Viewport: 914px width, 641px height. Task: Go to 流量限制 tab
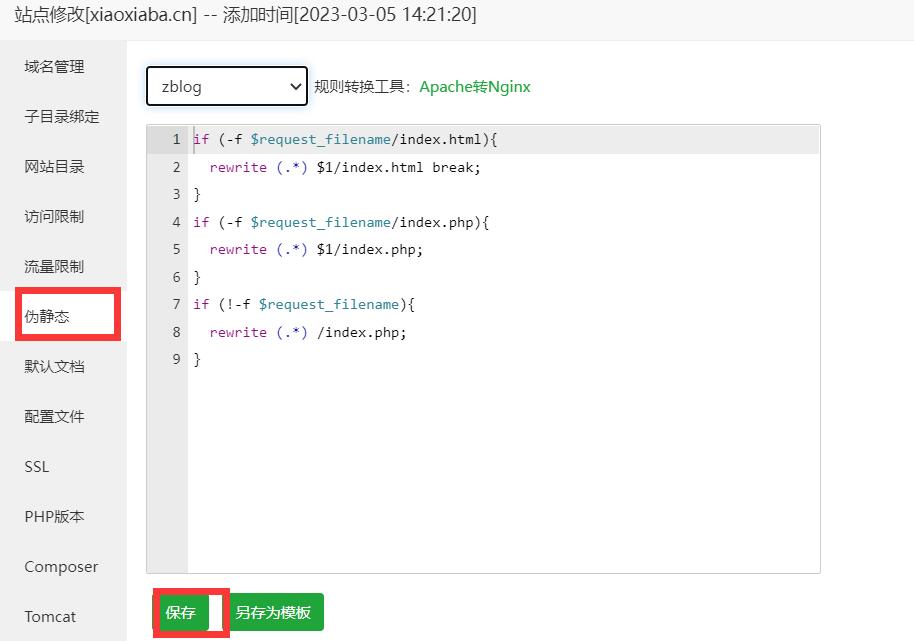tap(54, 267)
